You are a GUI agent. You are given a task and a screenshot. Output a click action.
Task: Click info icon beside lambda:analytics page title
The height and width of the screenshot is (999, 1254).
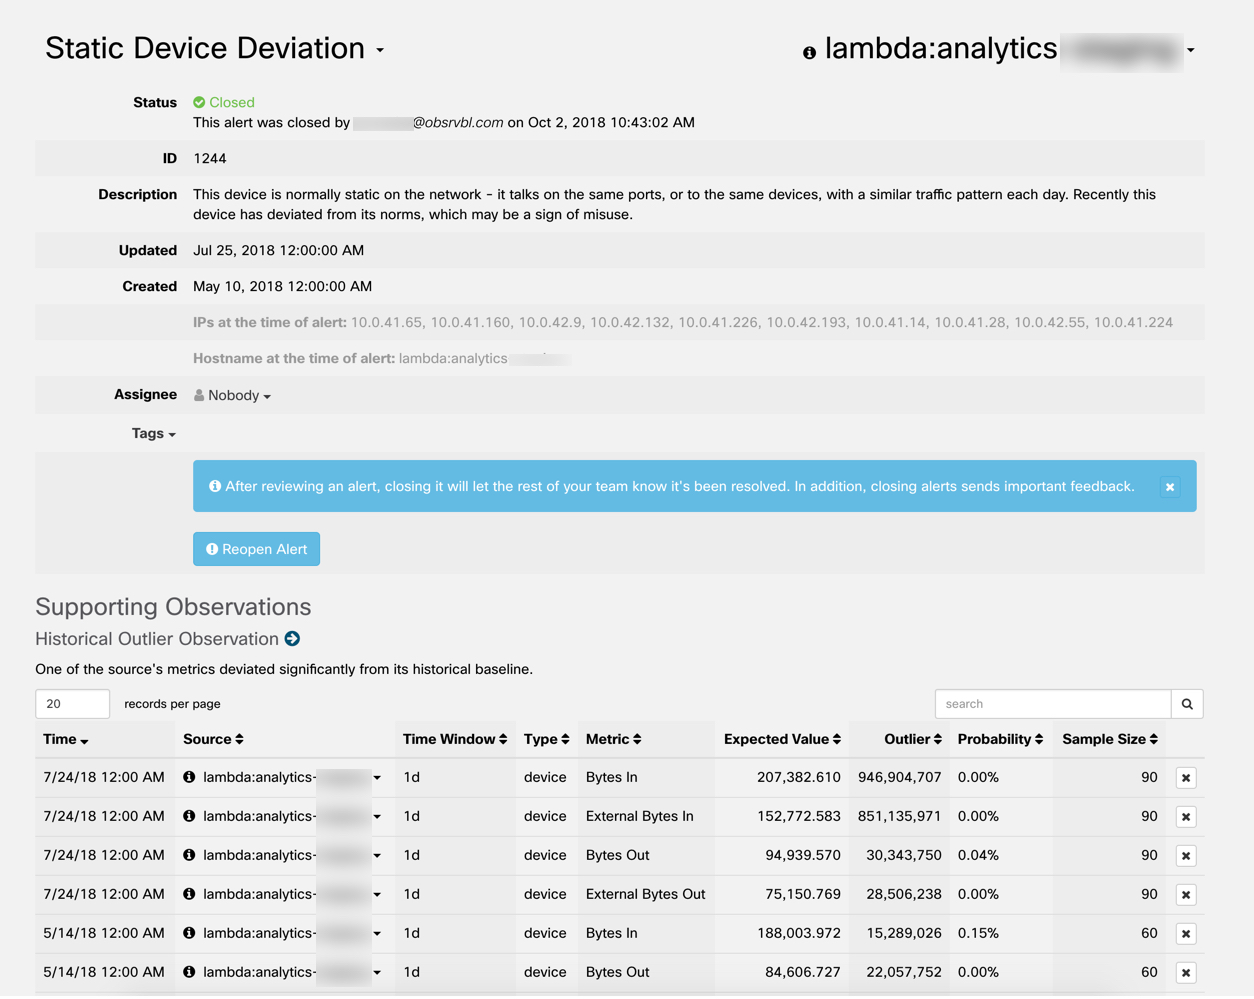click(x=809, y=53)
